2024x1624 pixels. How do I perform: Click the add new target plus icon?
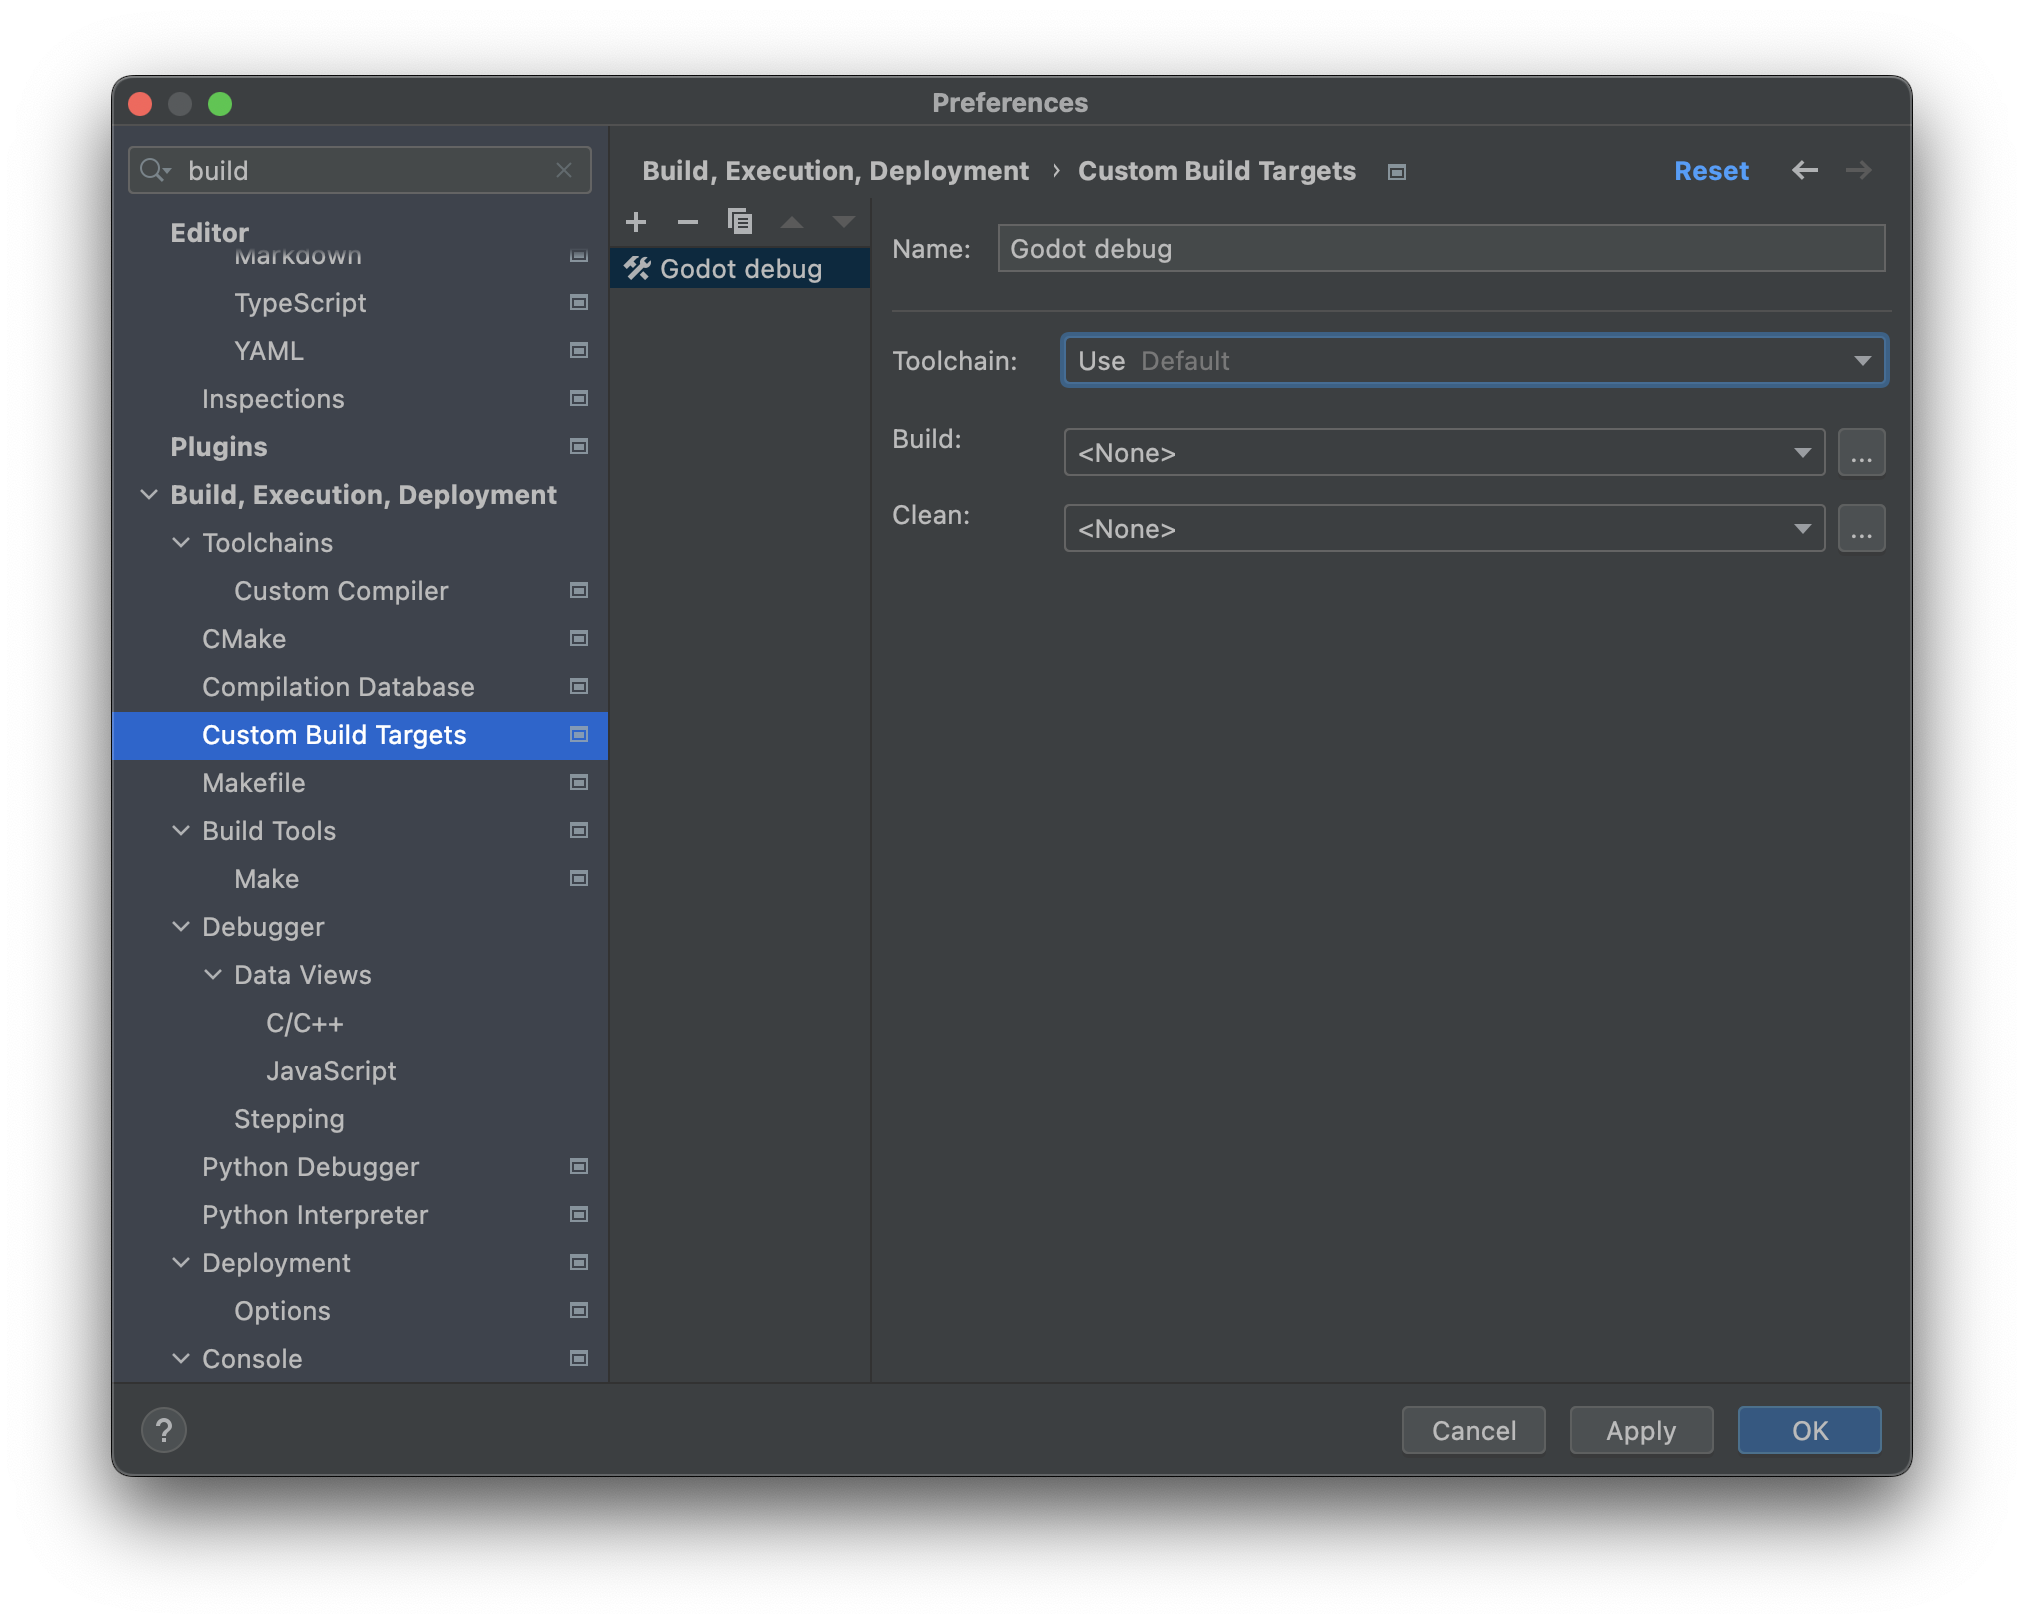638,220
